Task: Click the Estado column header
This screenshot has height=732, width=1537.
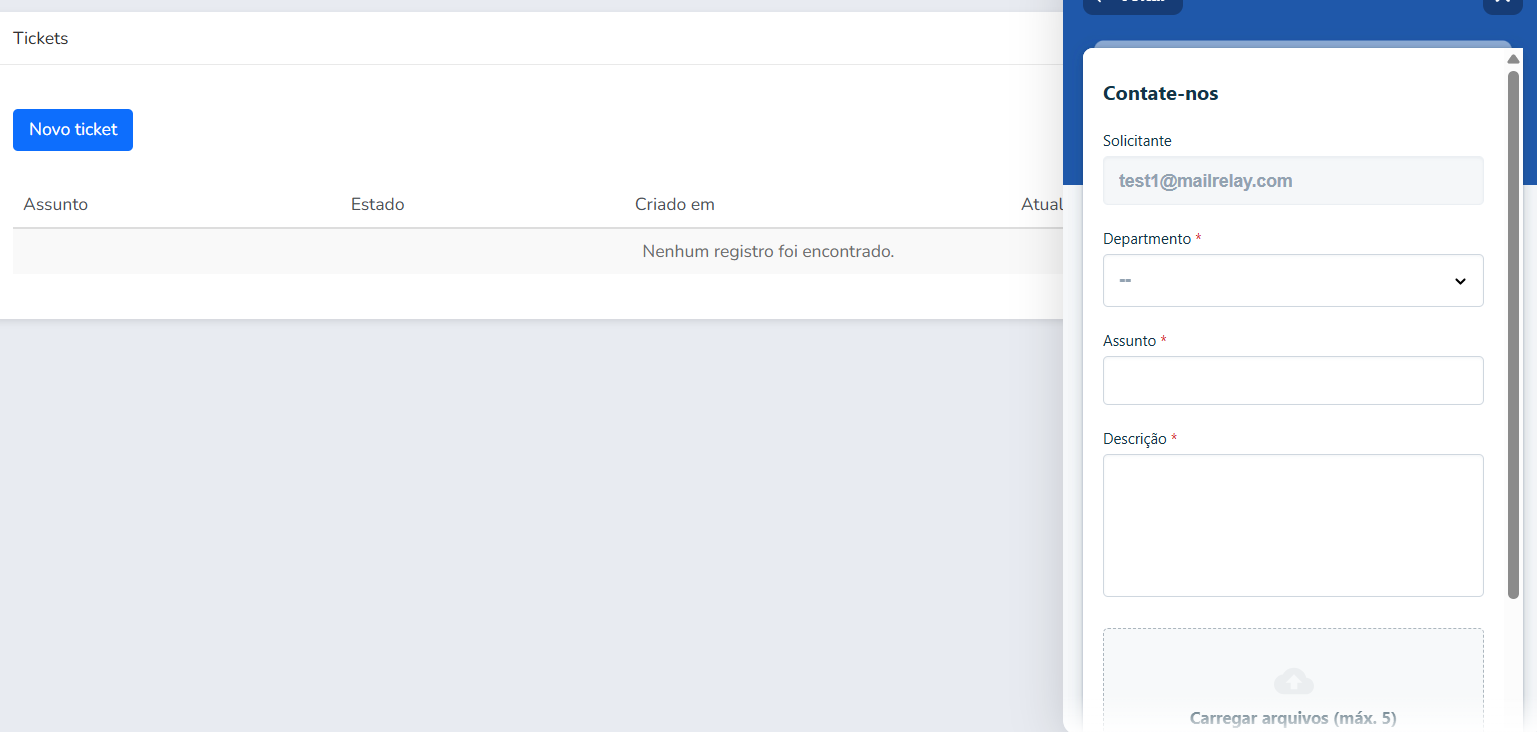Action: click(x=378, y=204)
